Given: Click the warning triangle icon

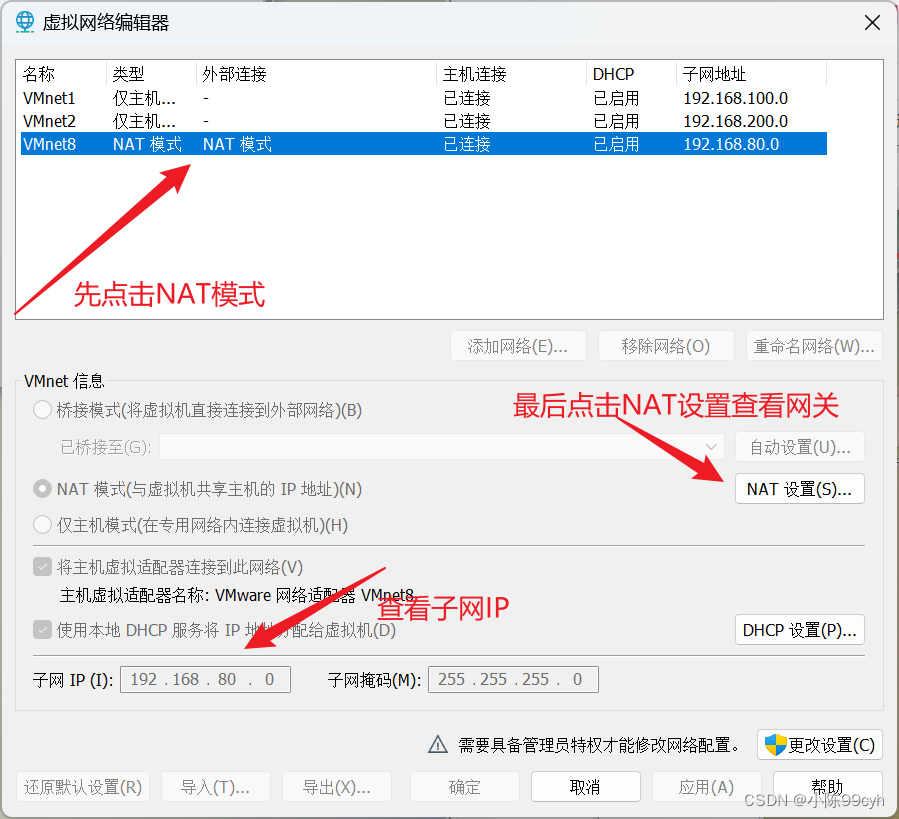Looking at the screenshot, I should pyautogui.click(x=438, y=744).
